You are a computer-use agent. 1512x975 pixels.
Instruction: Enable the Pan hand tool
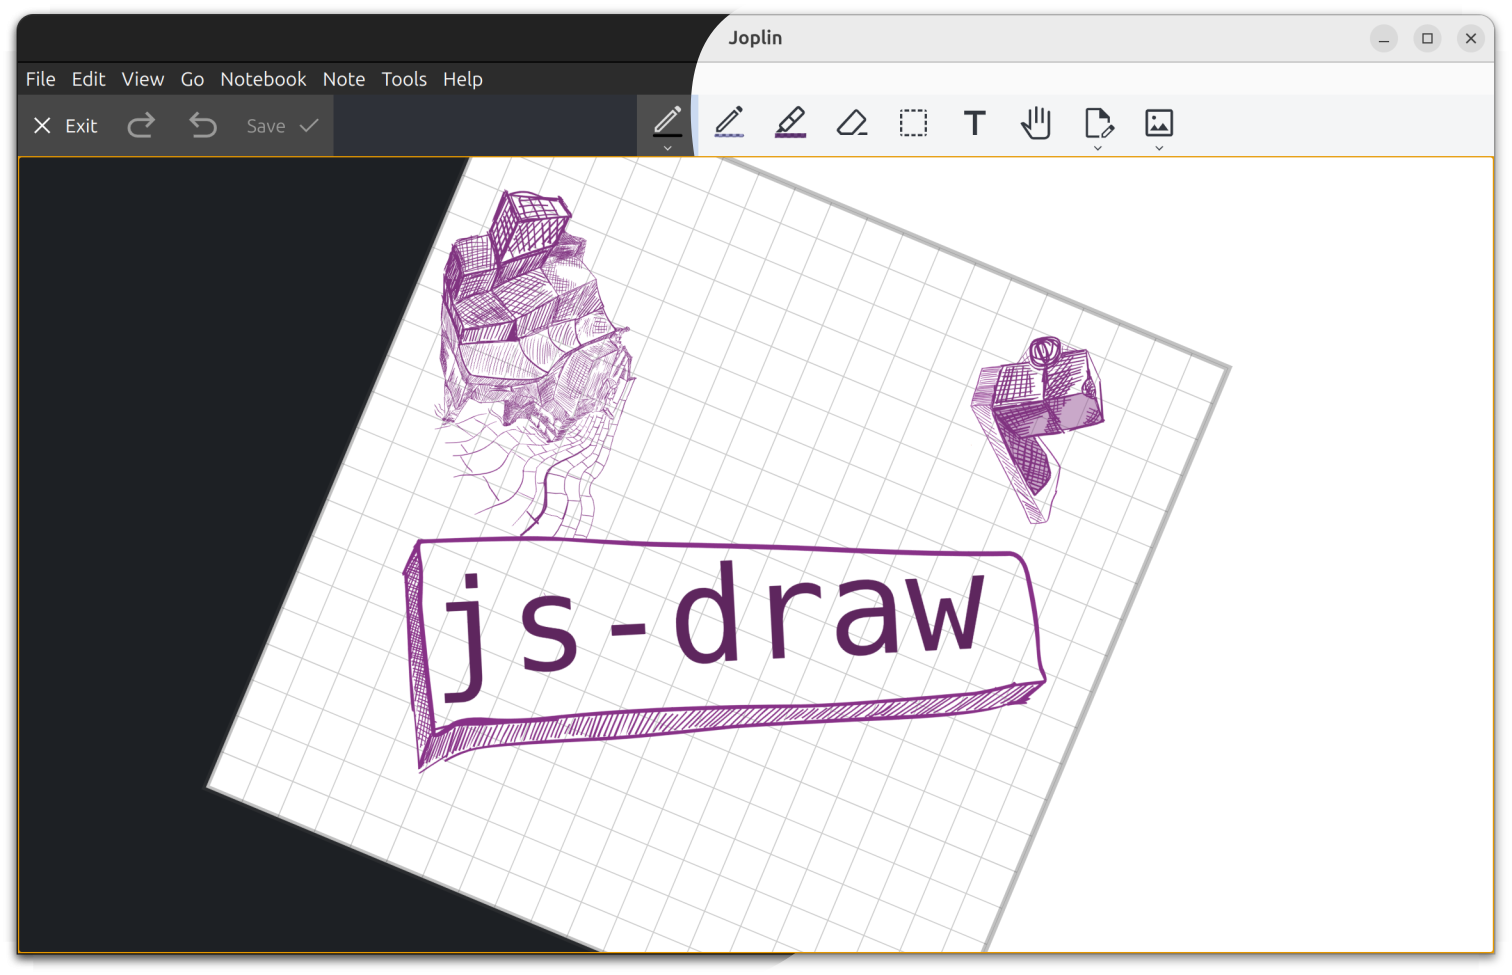click(x=1036, y=123)
